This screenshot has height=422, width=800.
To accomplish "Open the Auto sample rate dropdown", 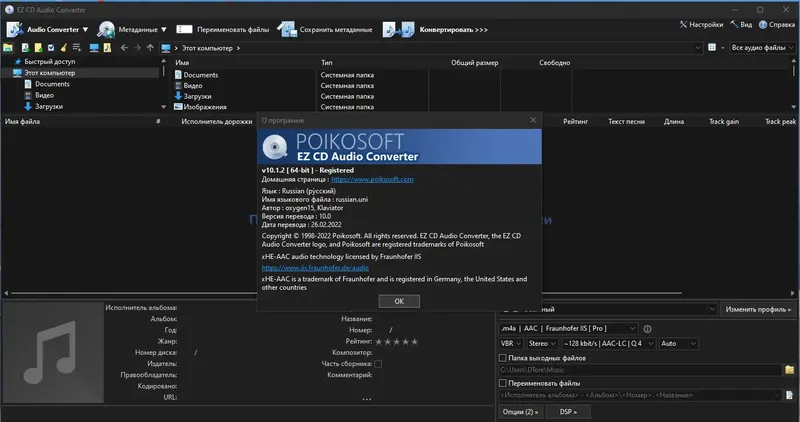I will click(x=678, y=344).
